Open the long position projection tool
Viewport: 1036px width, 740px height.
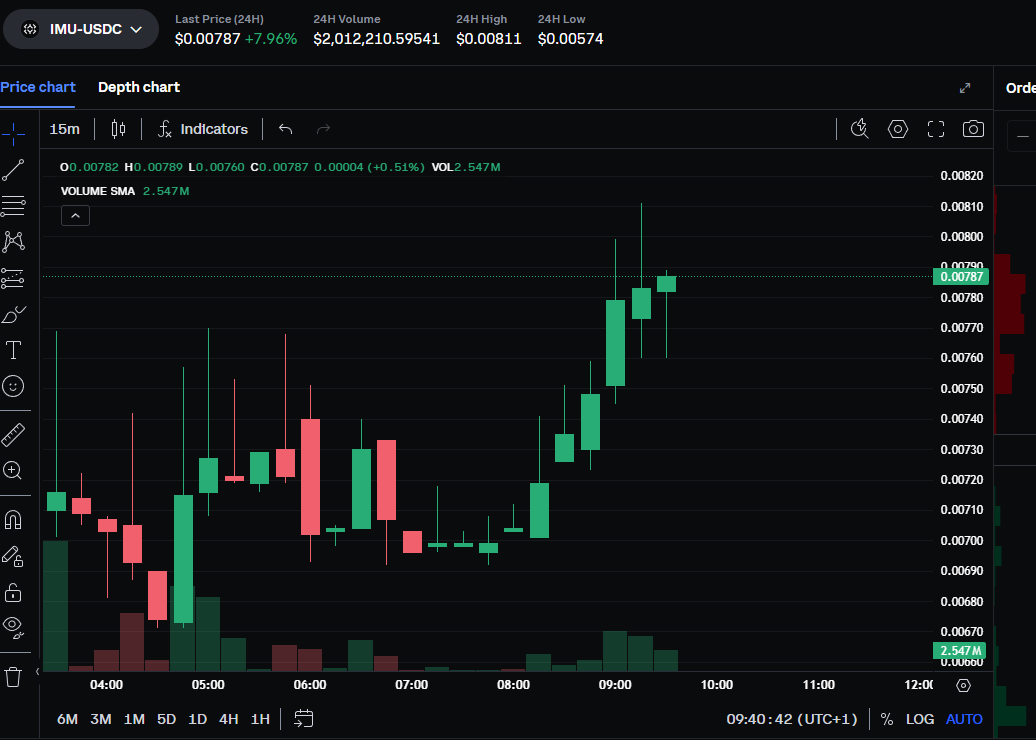click(x=13, y=278)
